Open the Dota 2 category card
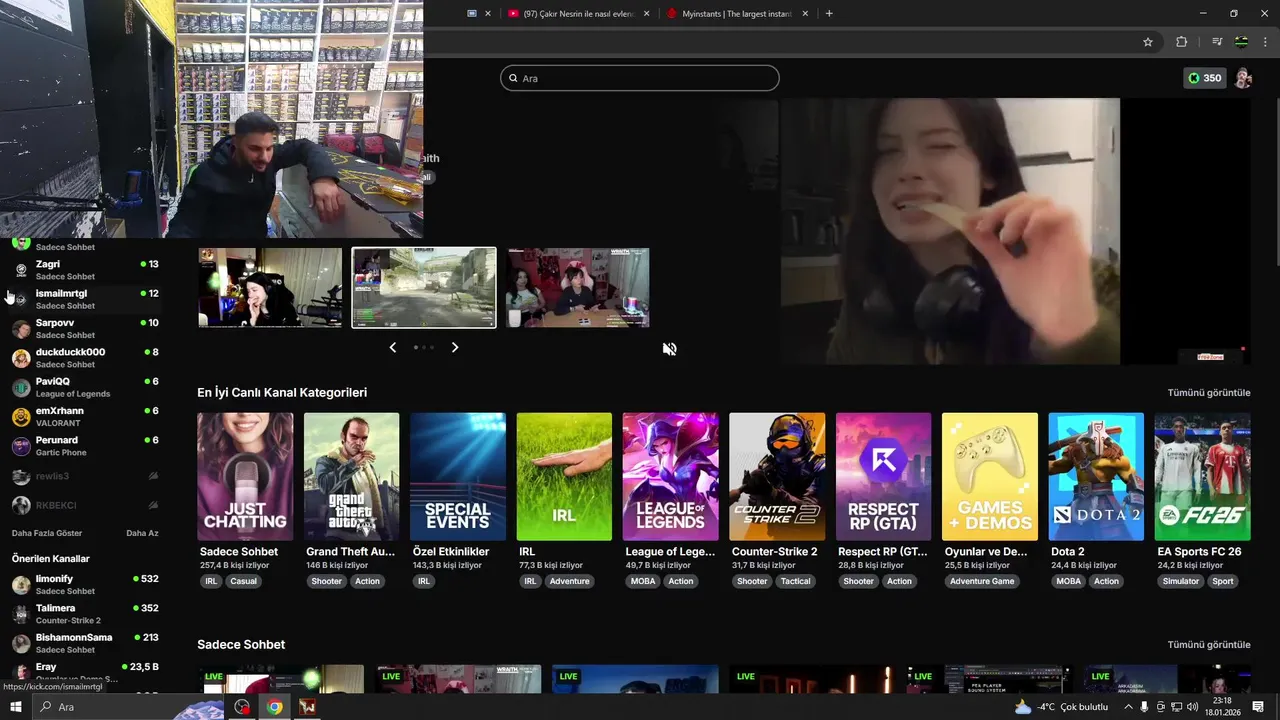Image resolution: width=1280 pixels, height=720 pixels. point(1096,476)
